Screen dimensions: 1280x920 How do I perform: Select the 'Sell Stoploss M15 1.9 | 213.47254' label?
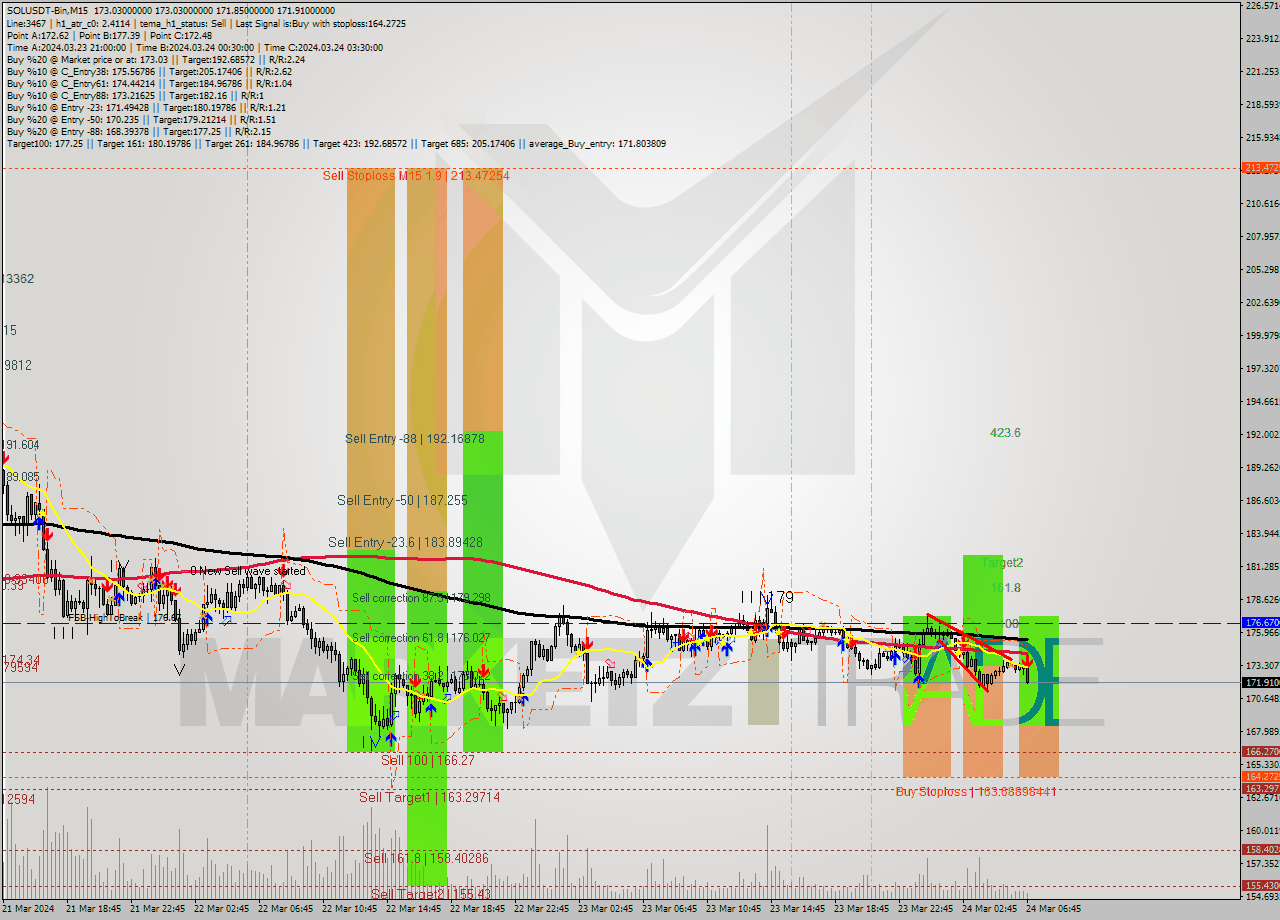(x=416, y=176)
